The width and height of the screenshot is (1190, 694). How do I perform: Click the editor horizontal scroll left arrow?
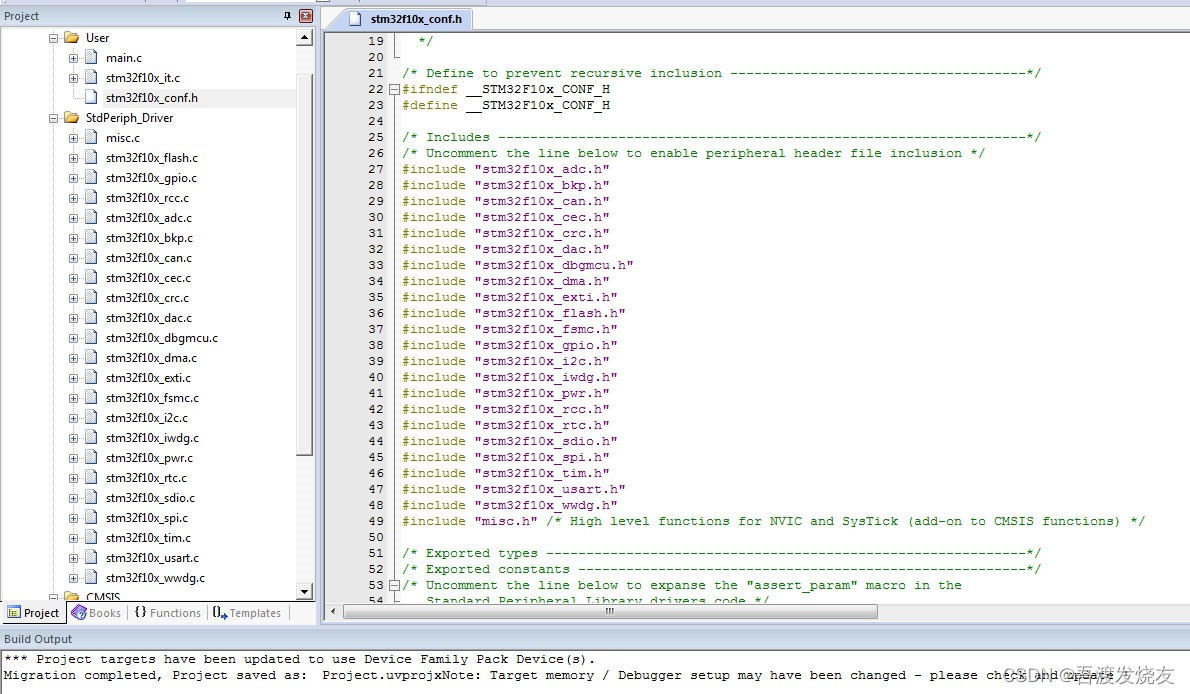coord(332,611)
